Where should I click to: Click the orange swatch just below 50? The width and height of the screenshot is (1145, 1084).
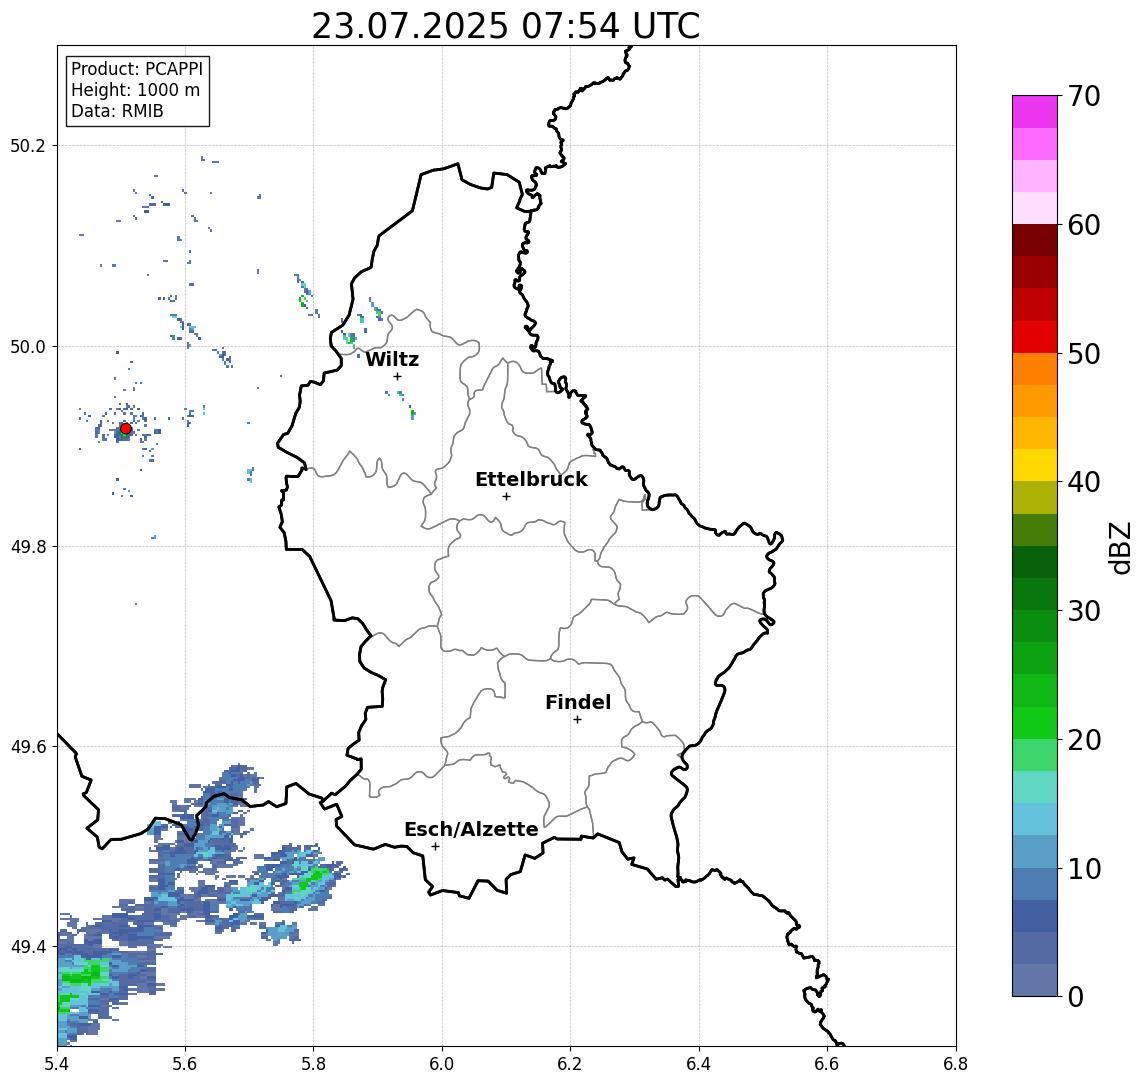click(x=1035, y=369)
